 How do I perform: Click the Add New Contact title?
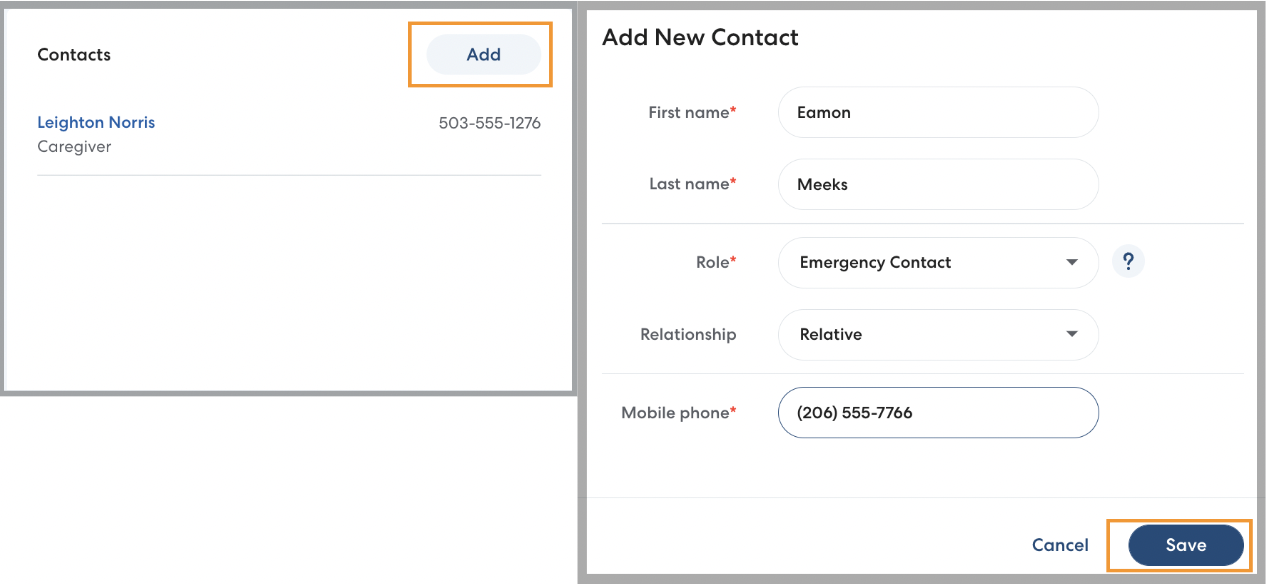pyautogui.click(x=700, y=38)
